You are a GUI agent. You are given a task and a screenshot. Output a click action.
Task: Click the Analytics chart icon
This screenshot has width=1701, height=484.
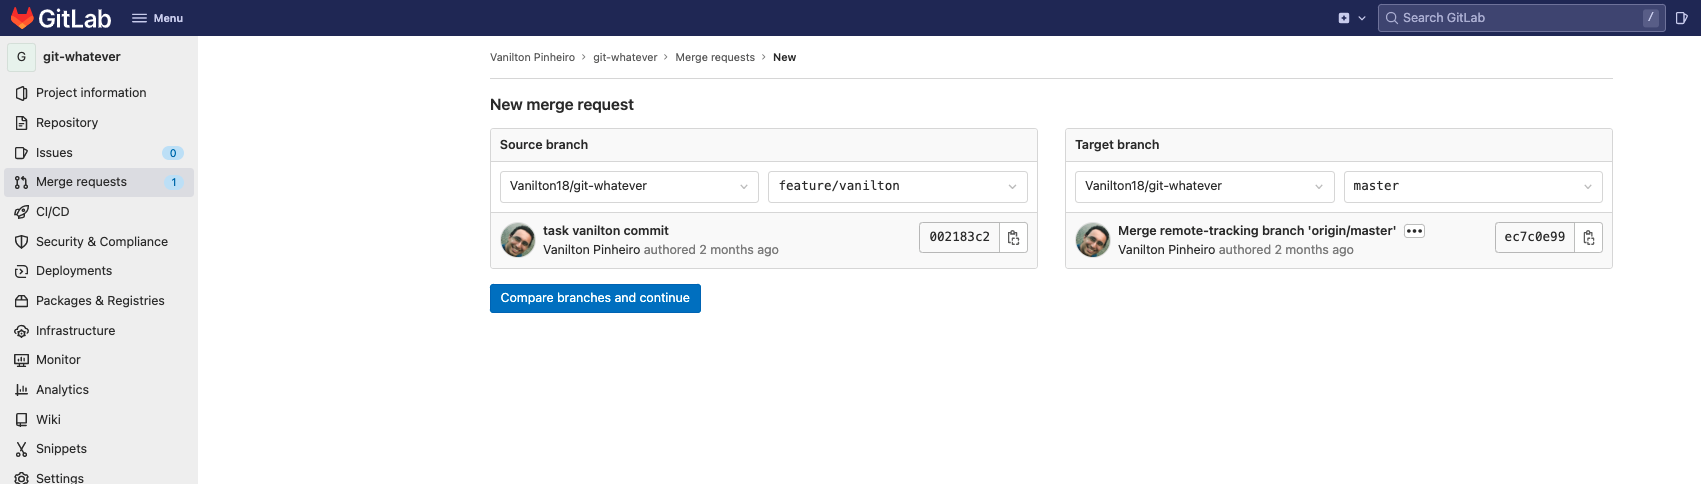coord(21,390)
